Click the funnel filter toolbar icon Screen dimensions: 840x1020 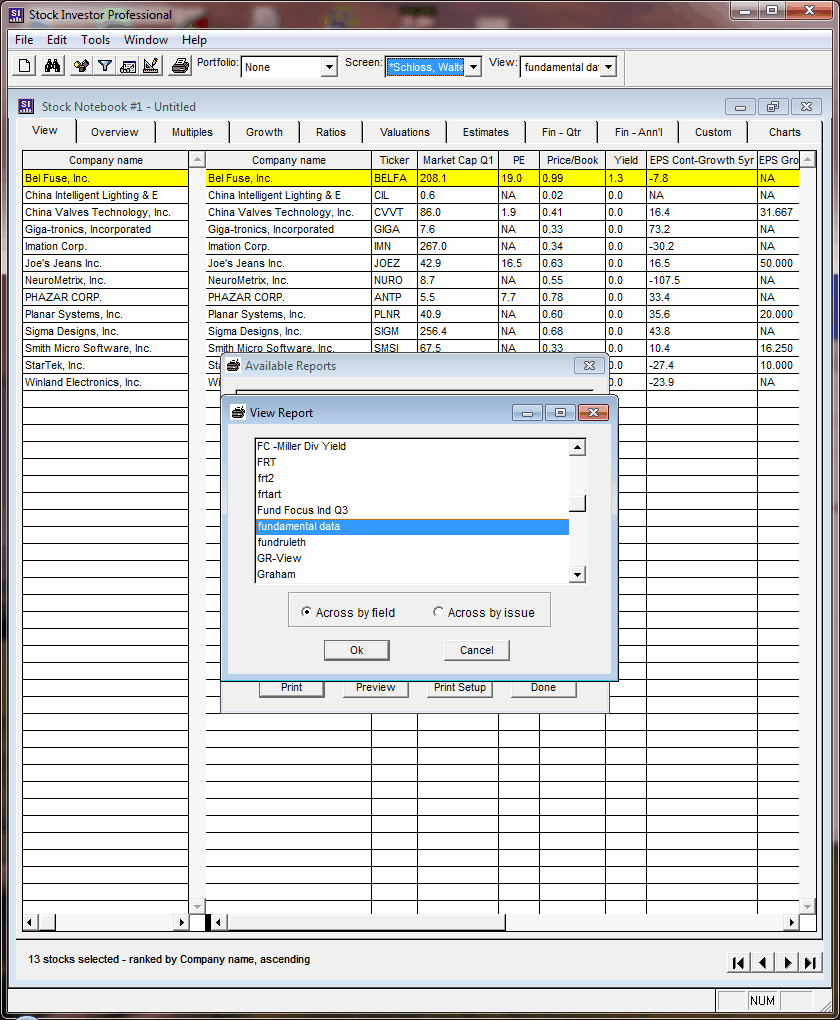(x=104, y=66)
